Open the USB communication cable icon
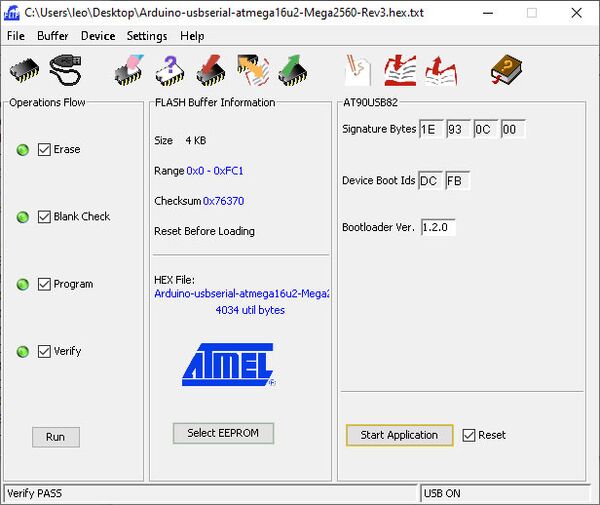 point(65,70)
